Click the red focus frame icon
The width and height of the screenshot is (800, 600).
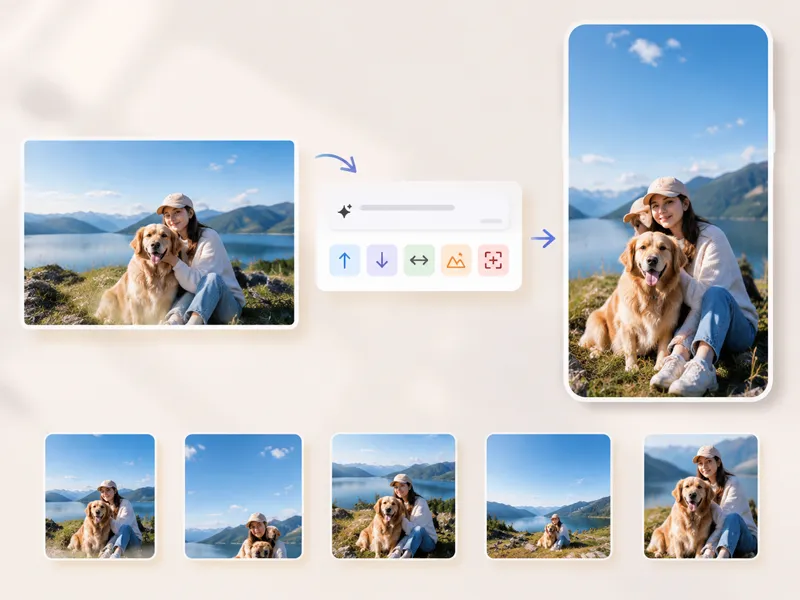click(493, 260)
